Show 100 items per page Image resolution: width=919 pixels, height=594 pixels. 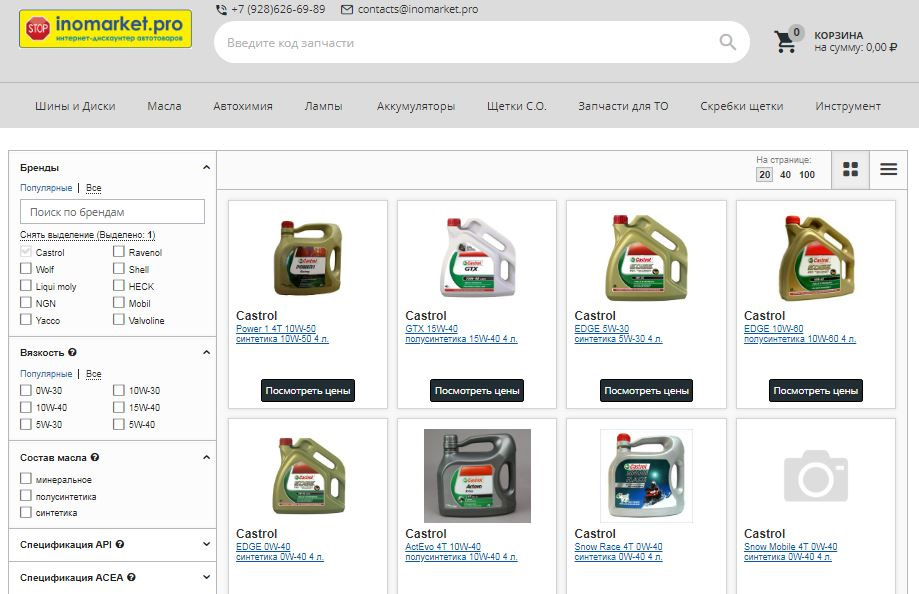807,175
